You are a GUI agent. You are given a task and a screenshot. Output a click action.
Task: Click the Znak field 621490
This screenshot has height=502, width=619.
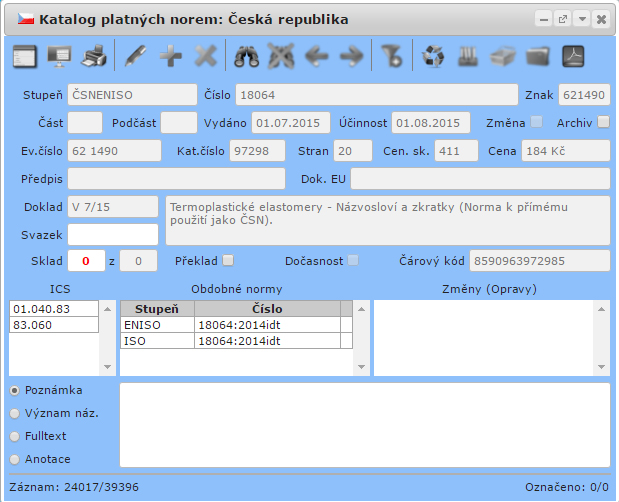[x=584, y=95]
